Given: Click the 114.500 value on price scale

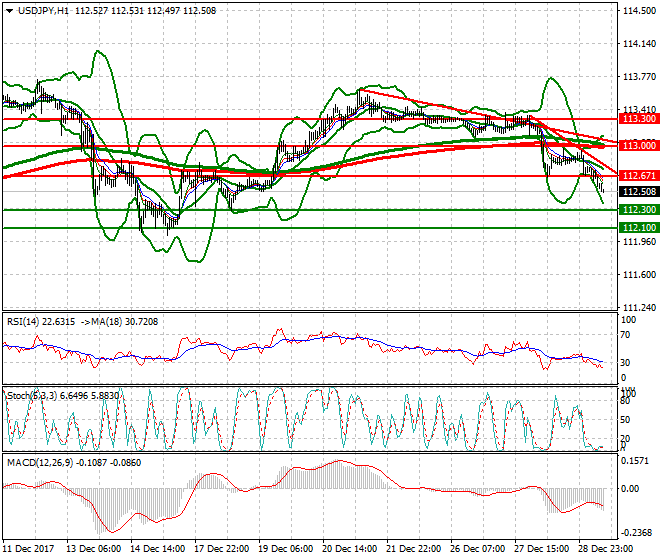Looking at the screenshot, I should pyautogui.click(x=637, y=11).
